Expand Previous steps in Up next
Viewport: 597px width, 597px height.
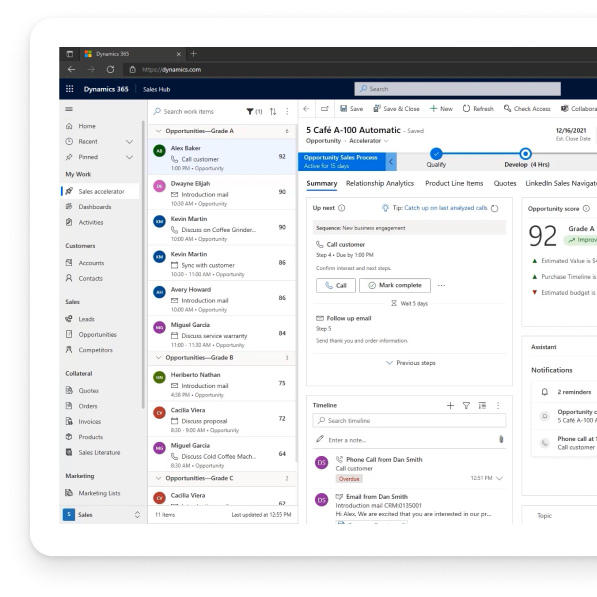410,363
